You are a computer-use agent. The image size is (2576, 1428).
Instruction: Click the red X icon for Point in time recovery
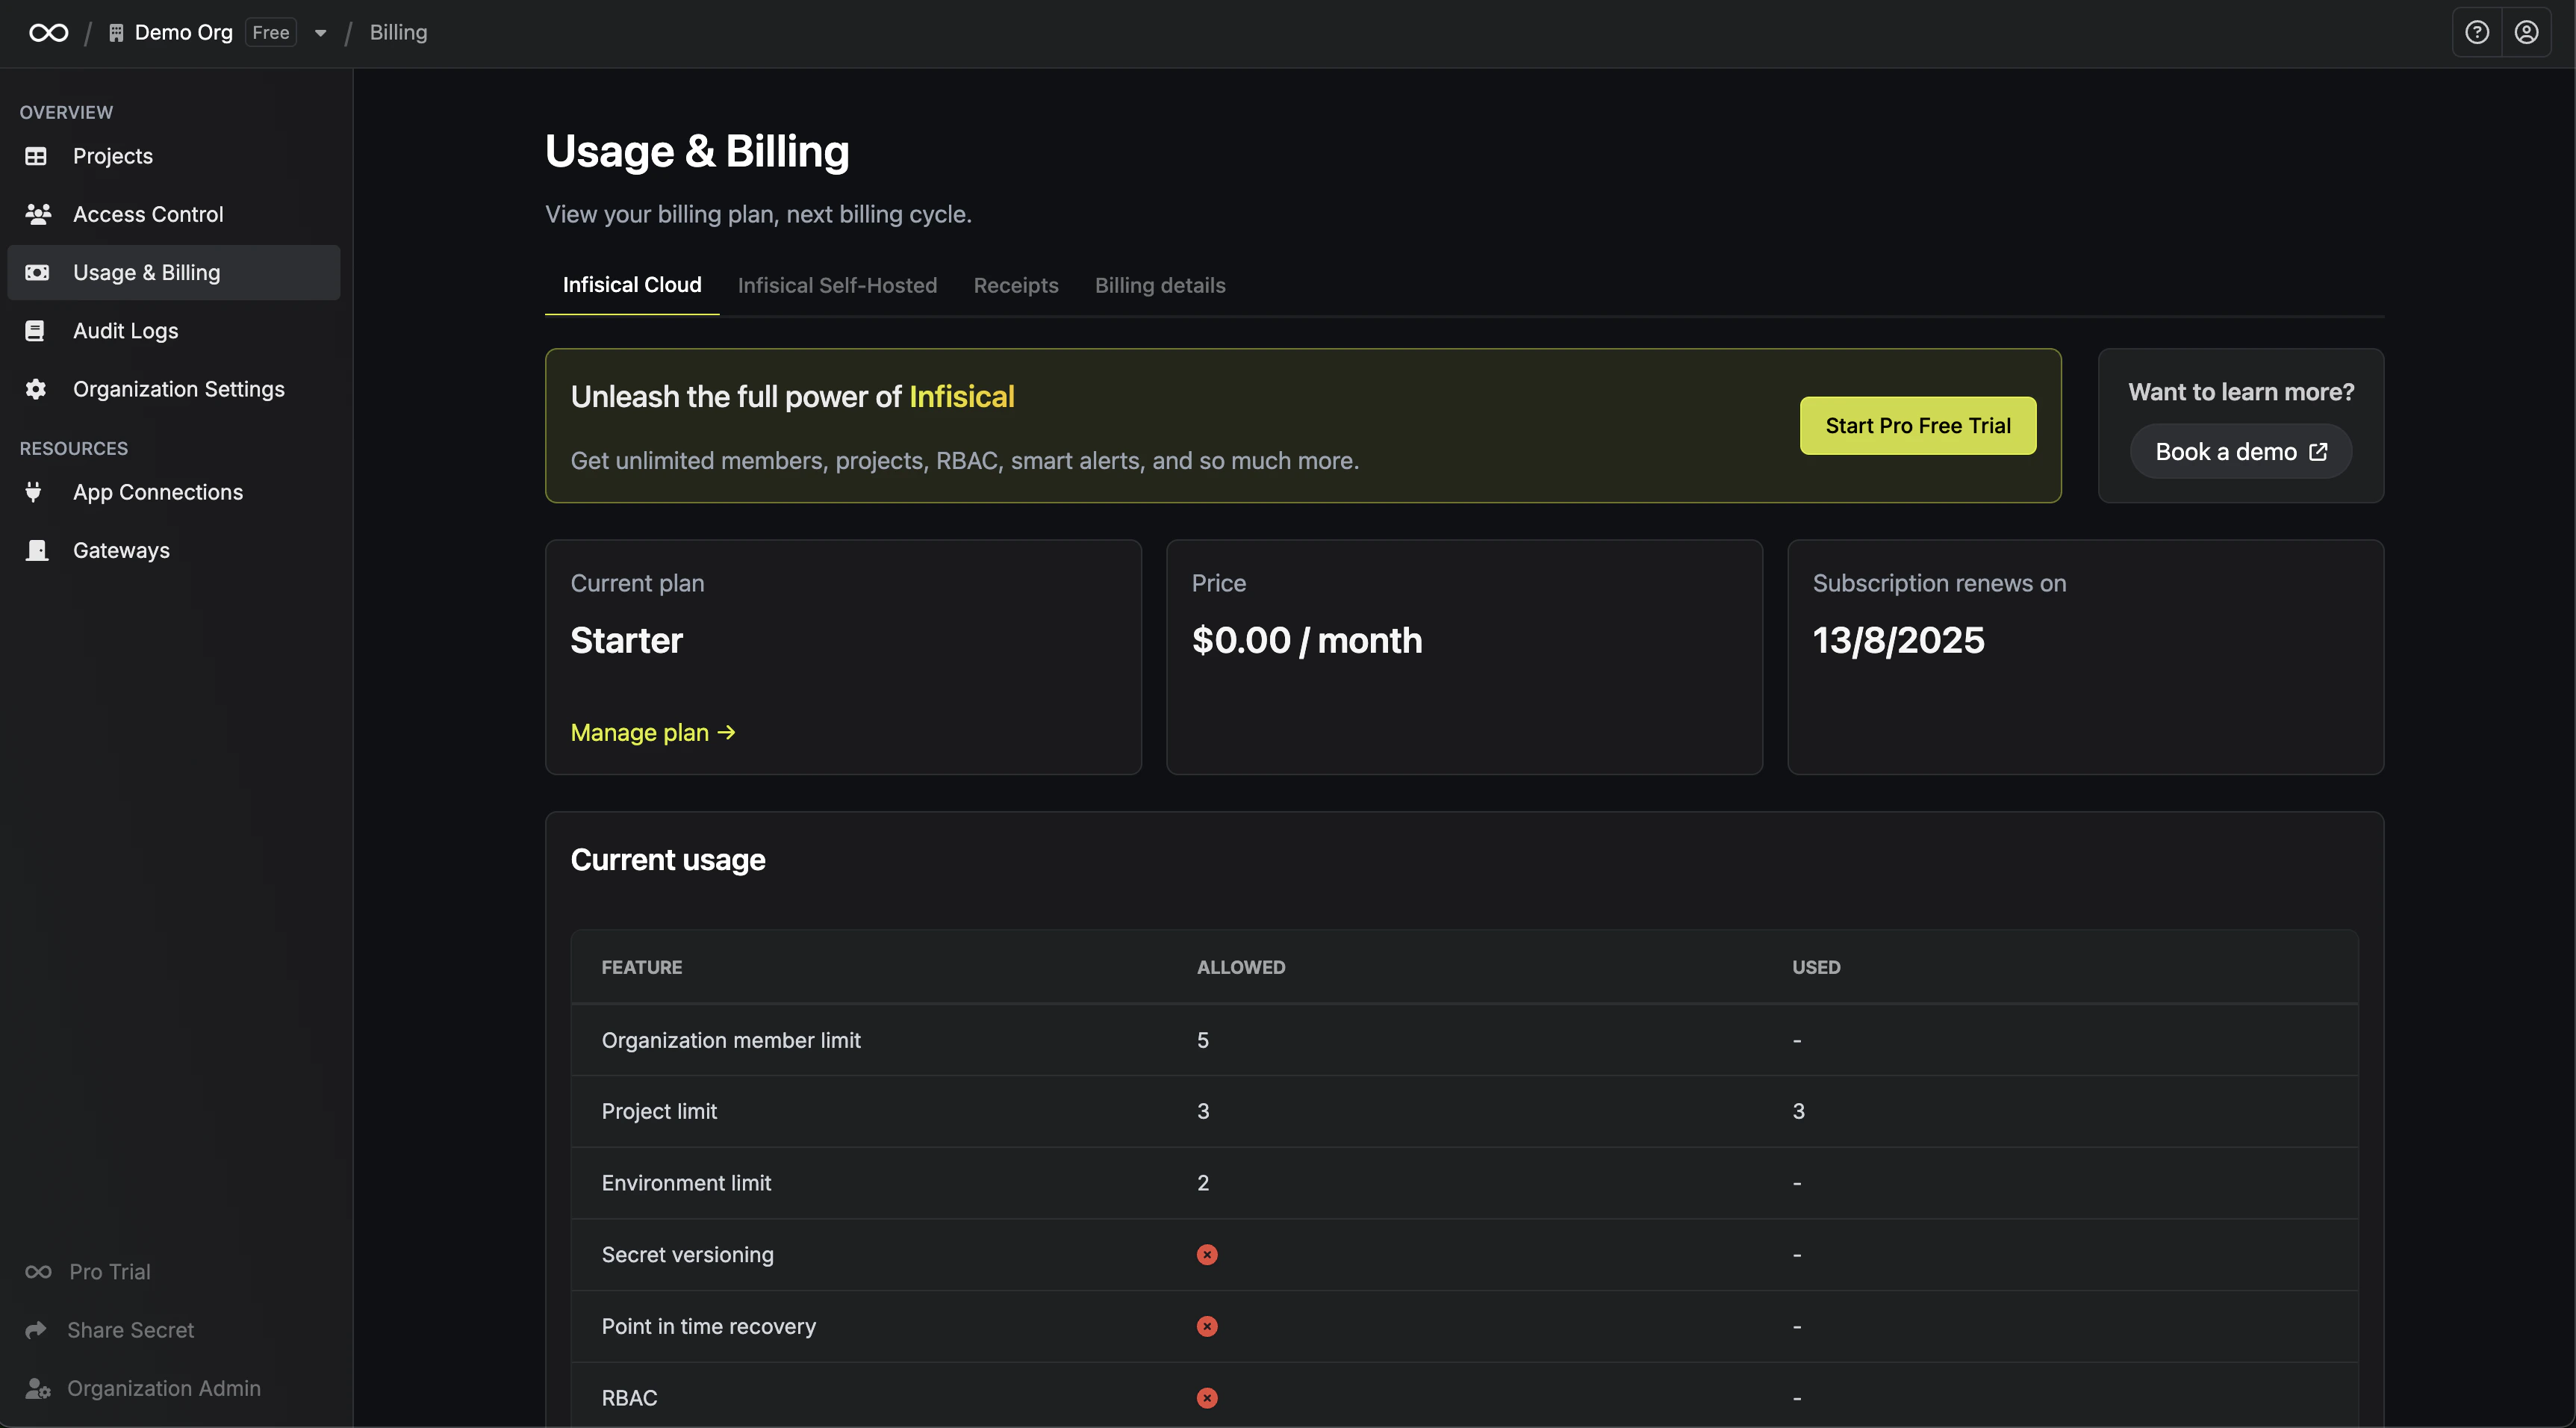1207,1326
